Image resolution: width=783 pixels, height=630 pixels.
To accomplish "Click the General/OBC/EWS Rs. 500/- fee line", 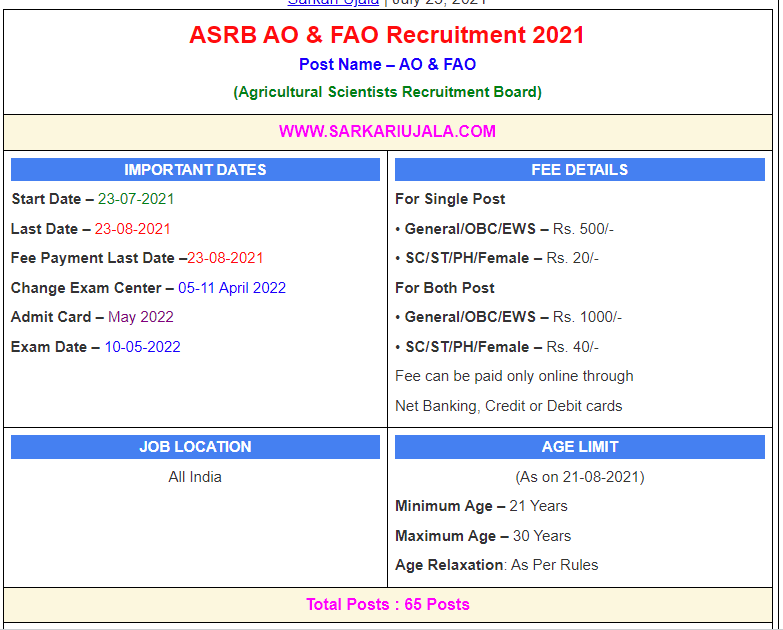I will (x=504, y=229).
